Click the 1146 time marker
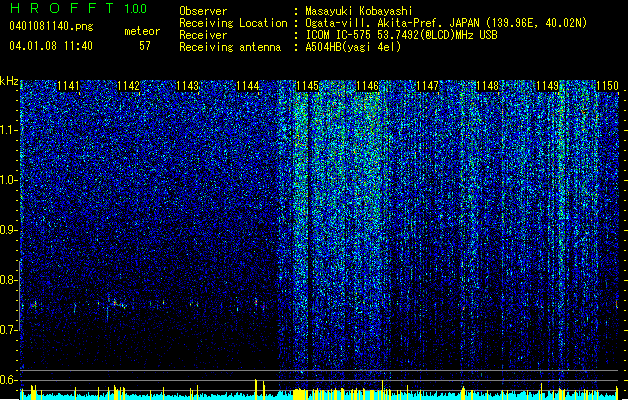The width and height of the screenshot is (629, 400). coord(367,86)
